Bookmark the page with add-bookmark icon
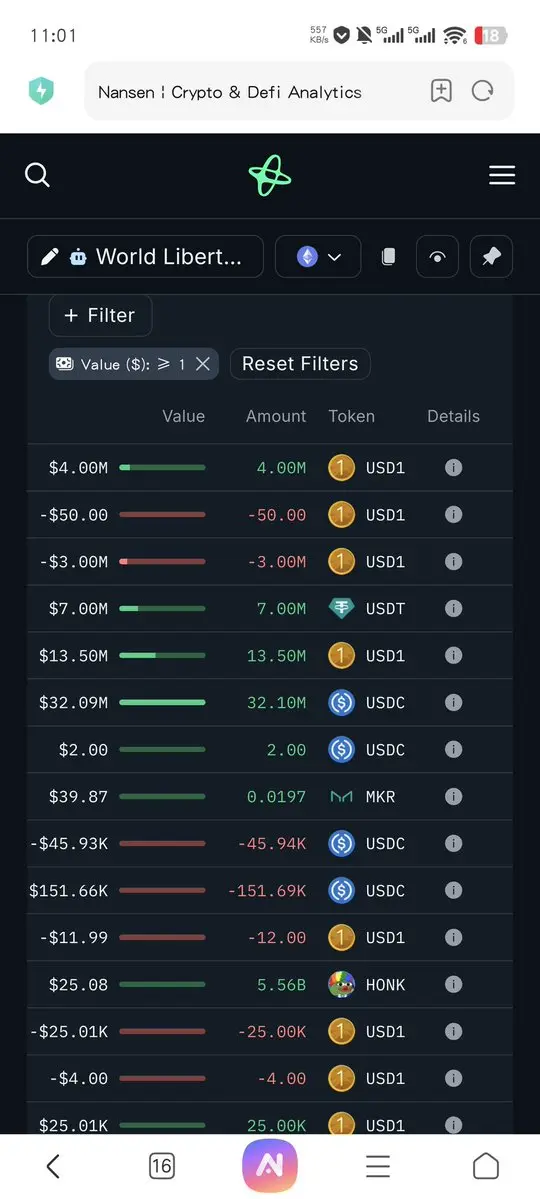540x1199 pixels. tap(441, 91)
